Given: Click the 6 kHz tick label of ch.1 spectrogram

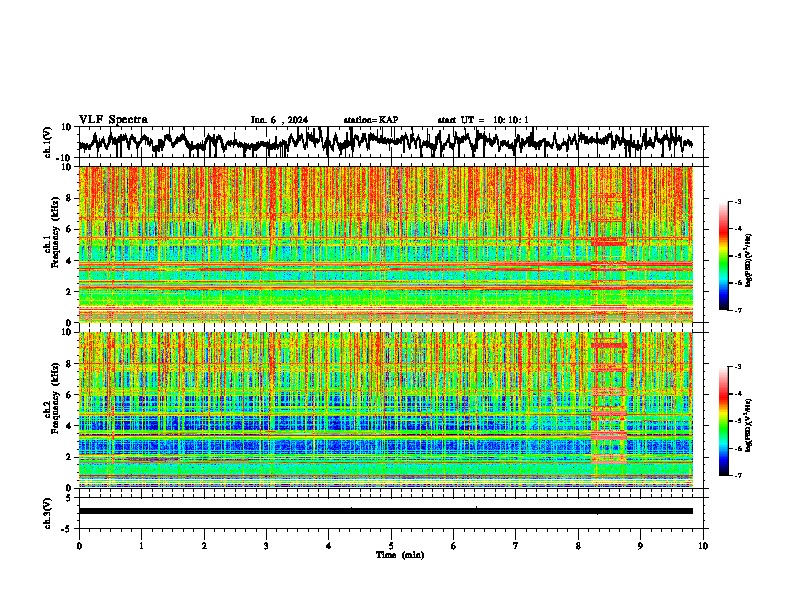Looking at the screenshot, I should (69, 229).
